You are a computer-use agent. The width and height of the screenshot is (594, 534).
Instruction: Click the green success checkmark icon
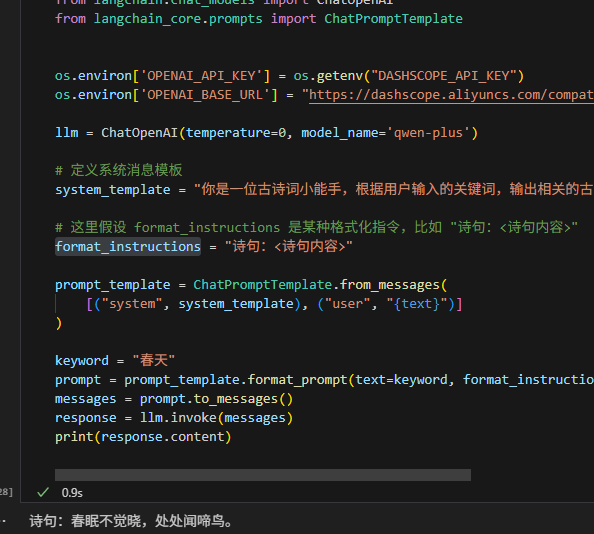[x=43, y=492]
